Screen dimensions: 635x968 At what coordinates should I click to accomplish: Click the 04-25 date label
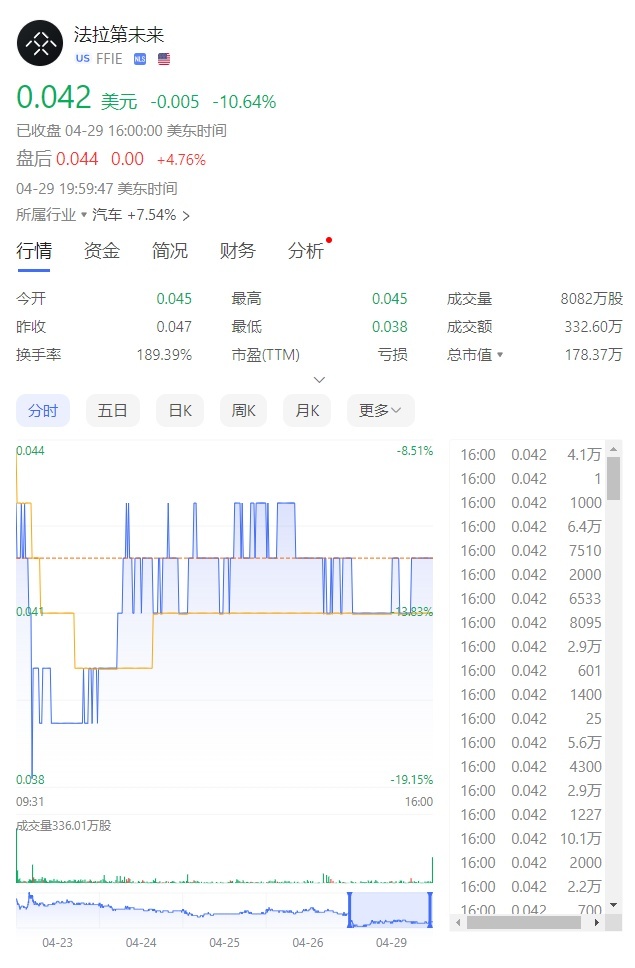coord(224,943)
